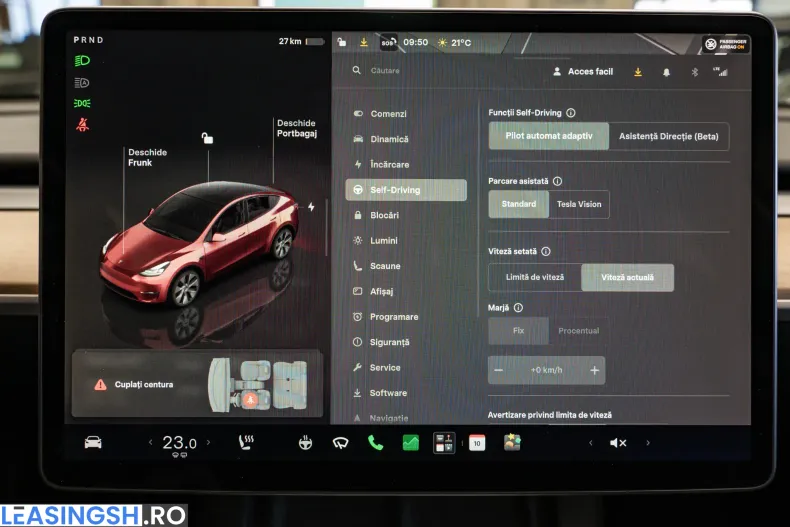Tap the 23.0 temperature display
Viewport: 790px width, 527px height.
tap(179, 443)
